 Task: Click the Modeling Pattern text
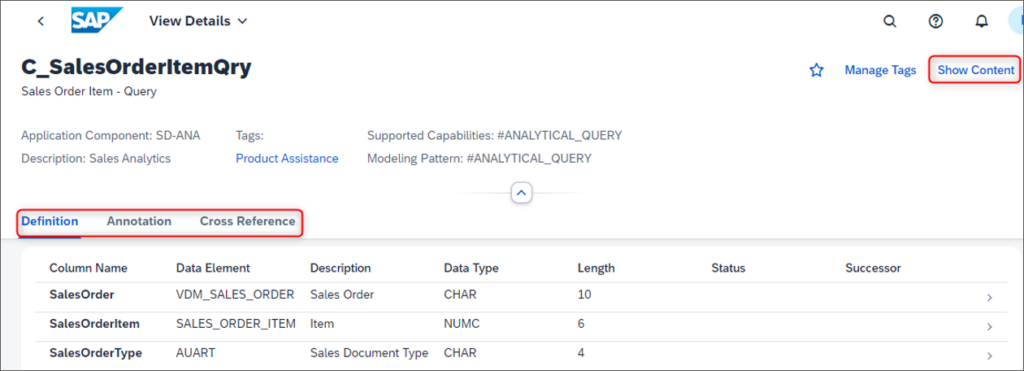479,159
